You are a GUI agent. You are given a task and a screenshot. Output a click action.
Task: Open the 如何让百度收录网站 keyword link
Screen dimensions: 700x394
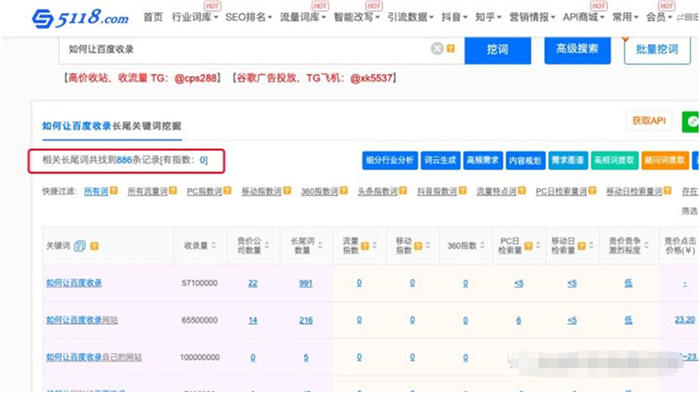[82, 320]
